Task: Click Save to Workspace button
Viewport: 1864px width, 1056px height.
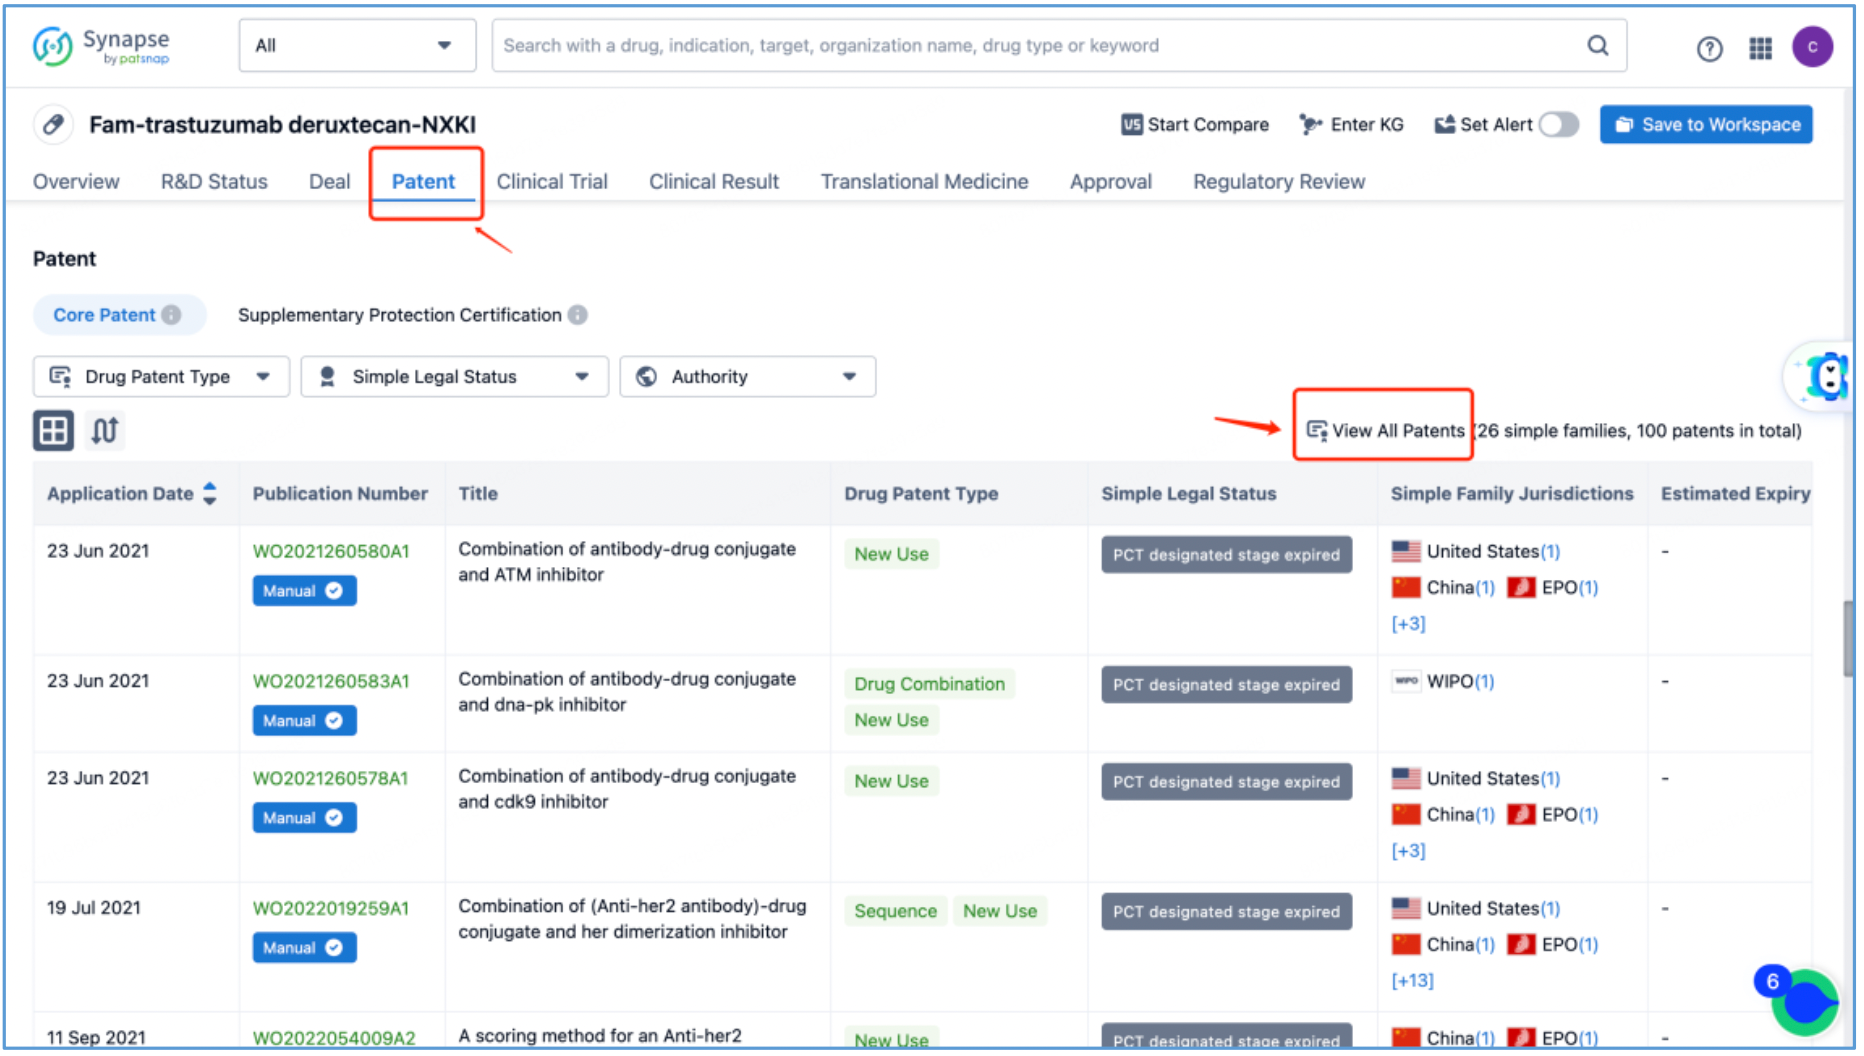Action: click(1705, 125)
